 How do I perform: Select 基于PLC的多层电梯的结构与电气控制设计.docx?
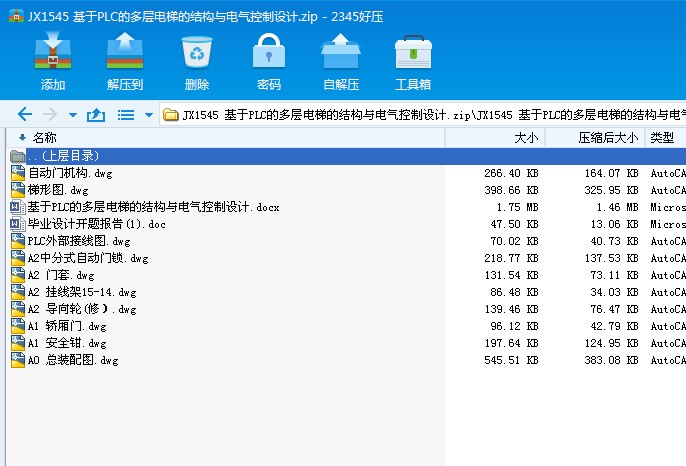[x=153, y=207]
